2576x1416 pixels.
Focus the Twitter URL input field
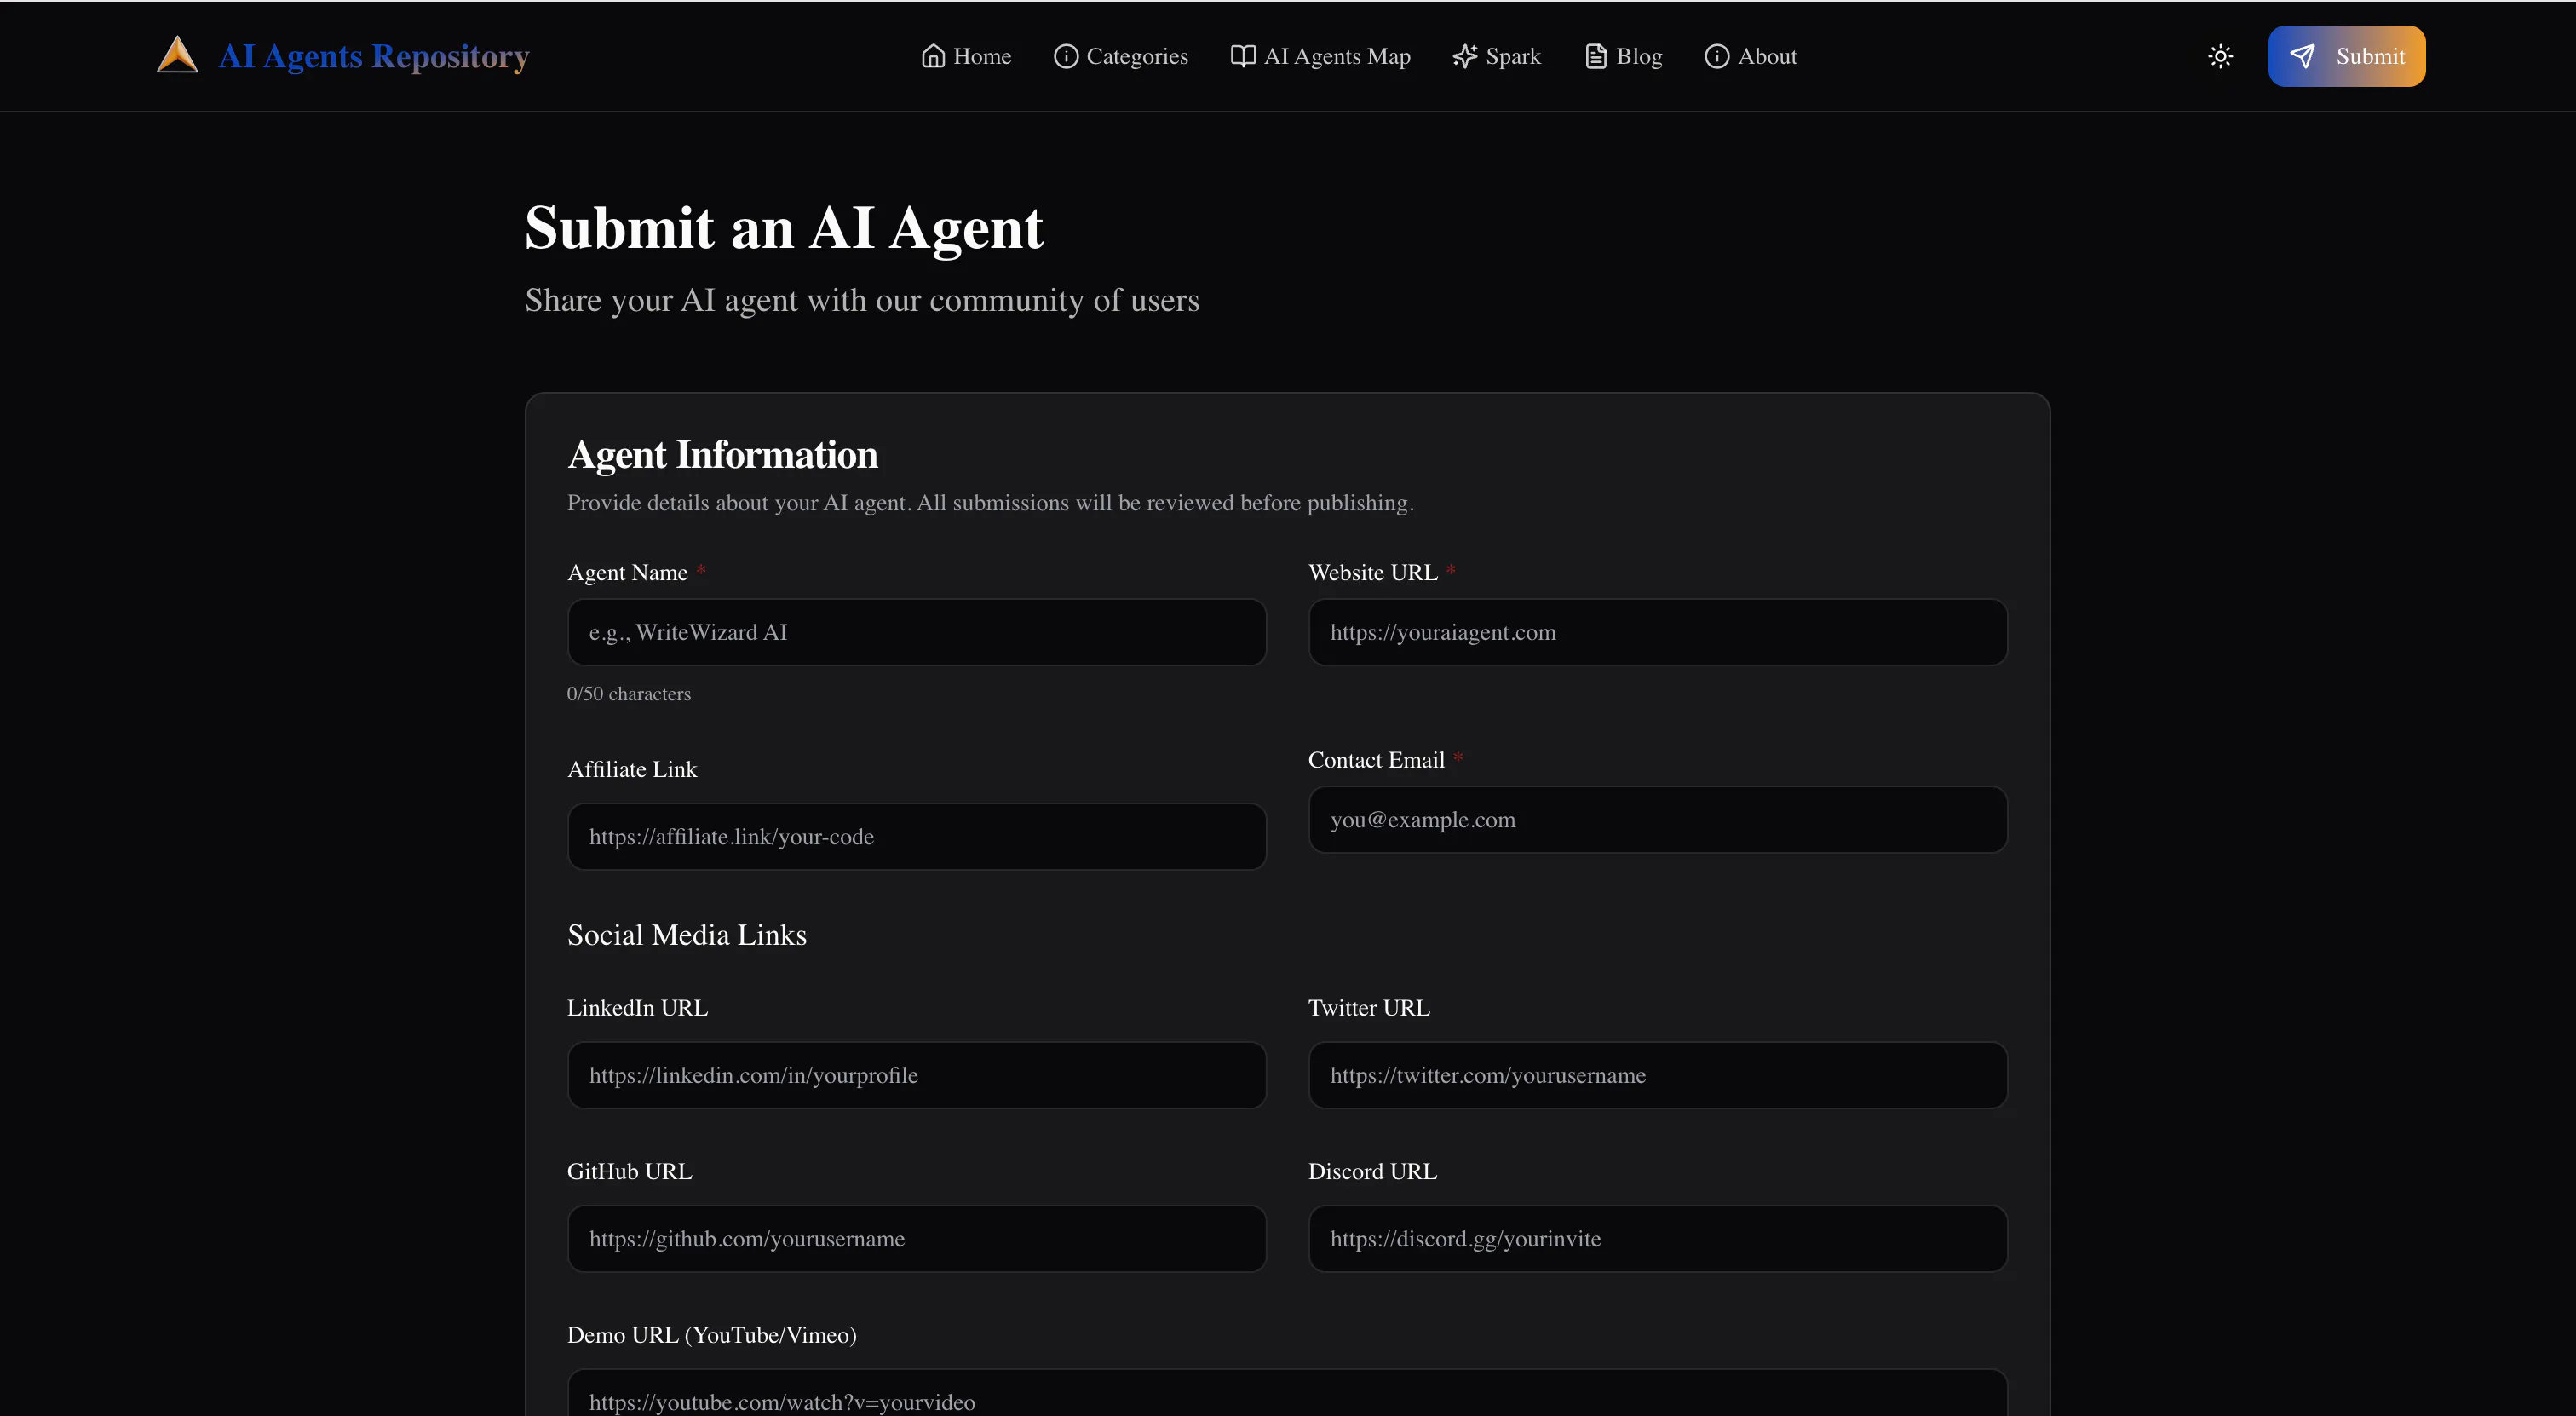pos(1657,1075)
